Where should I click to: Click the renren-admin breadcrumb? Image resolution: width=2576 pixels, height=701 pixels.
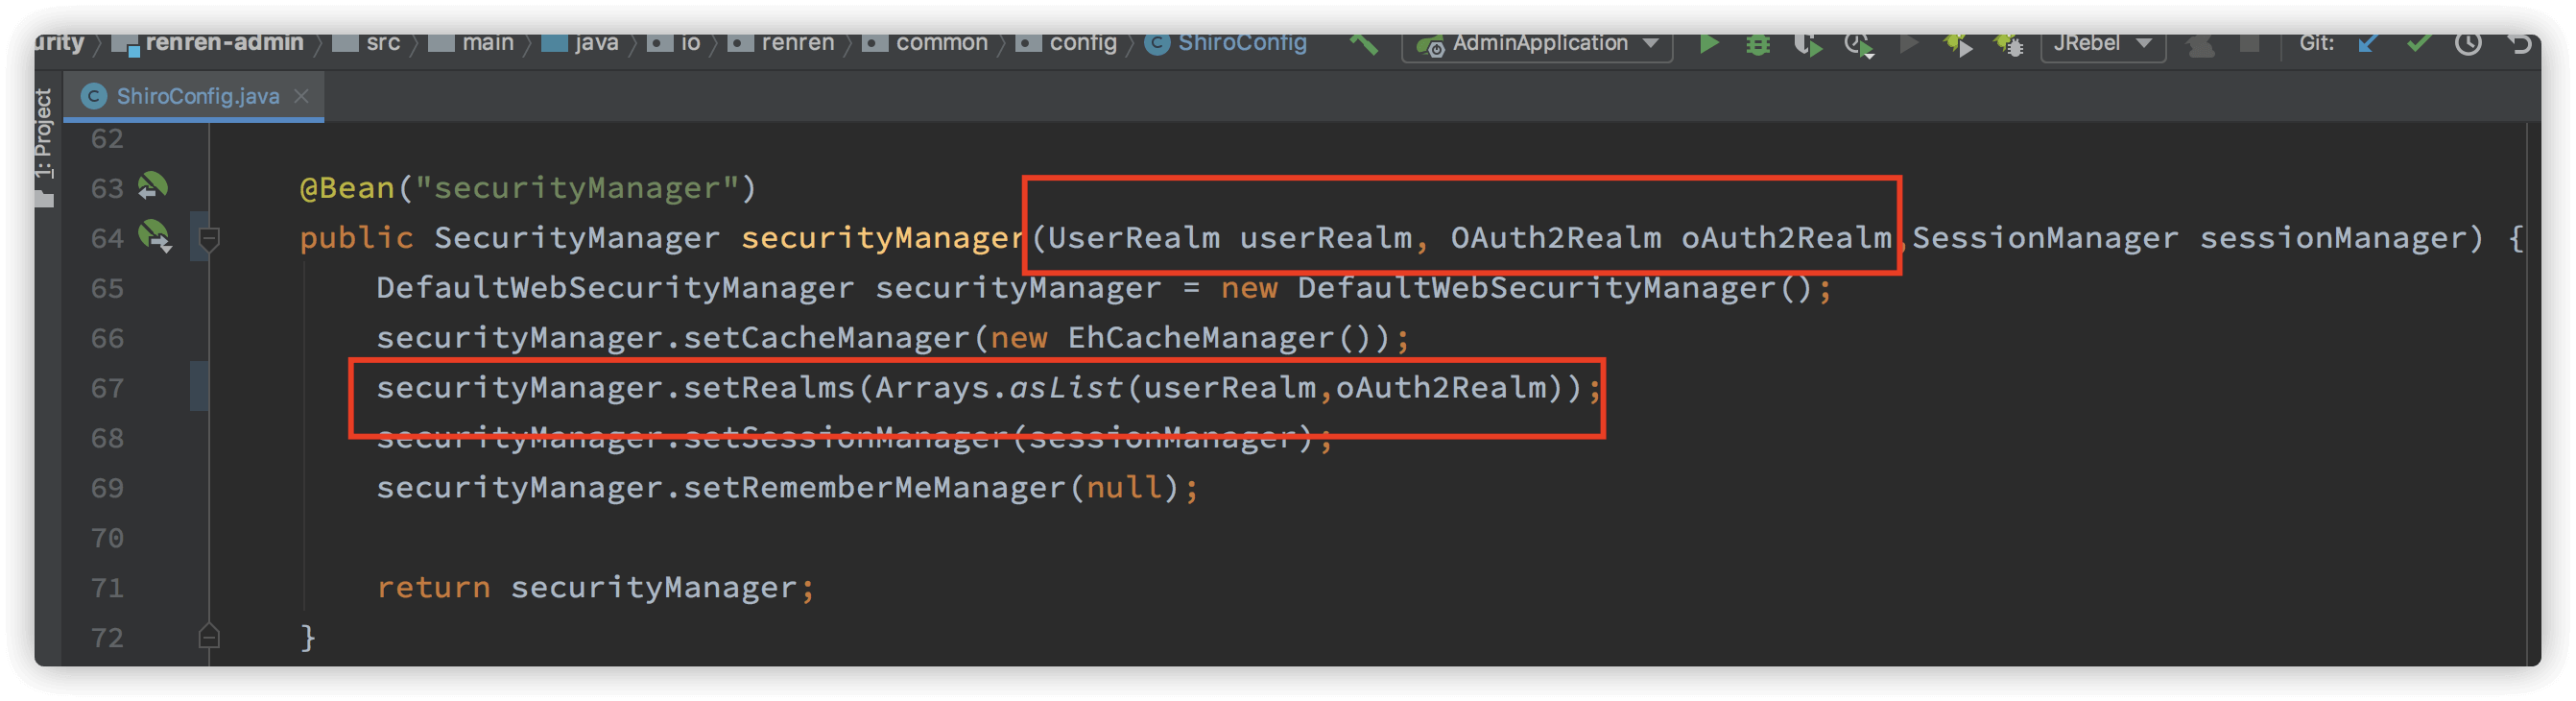point(223,43)
